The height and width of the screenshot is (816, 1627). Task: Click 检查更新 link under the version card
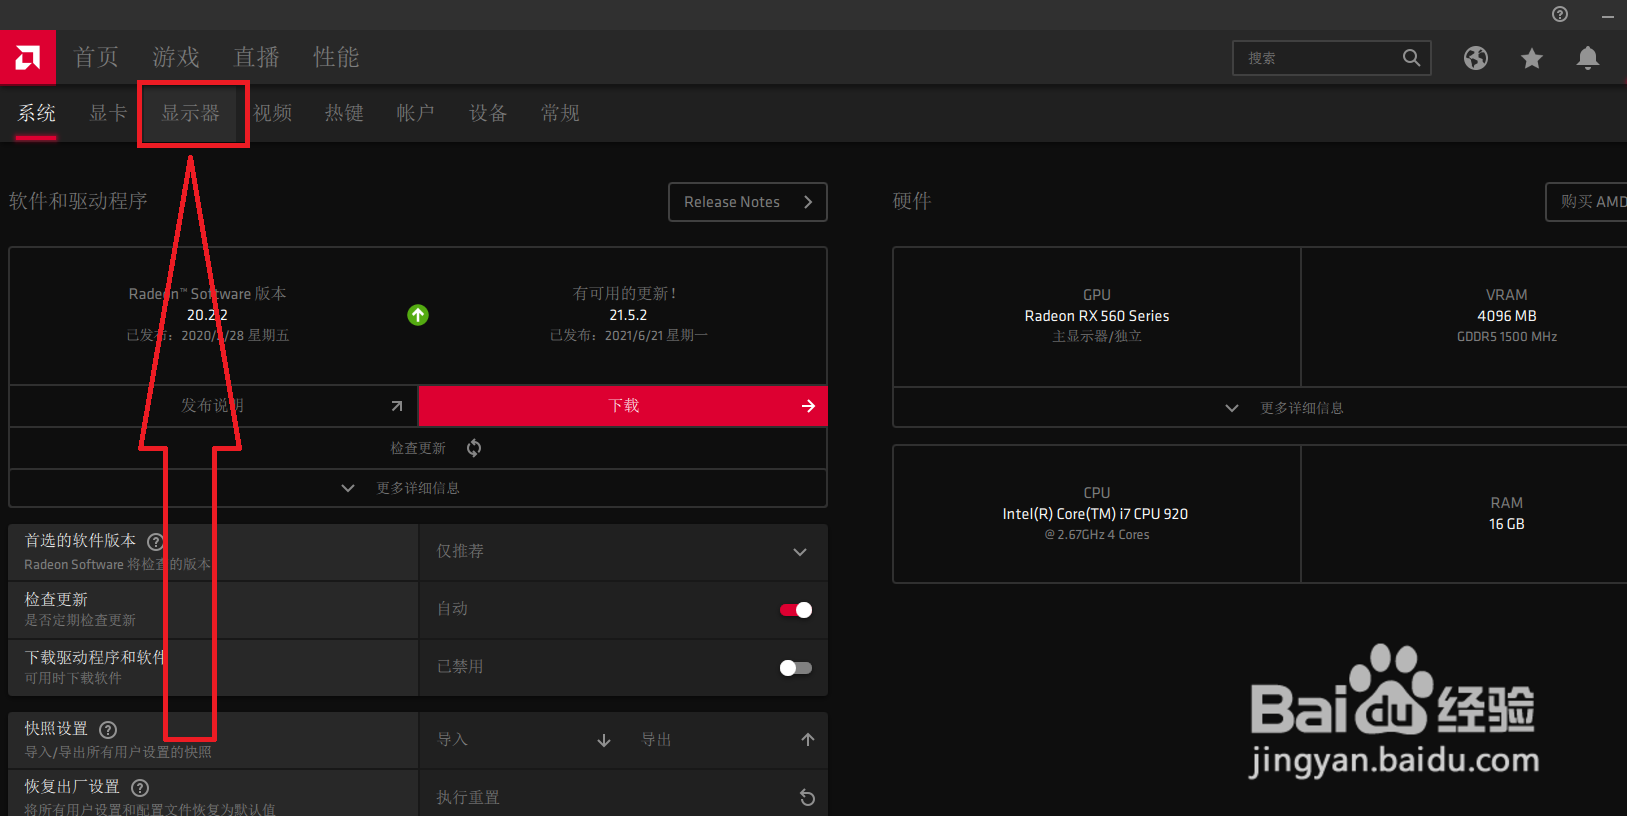tap(418, 448)
